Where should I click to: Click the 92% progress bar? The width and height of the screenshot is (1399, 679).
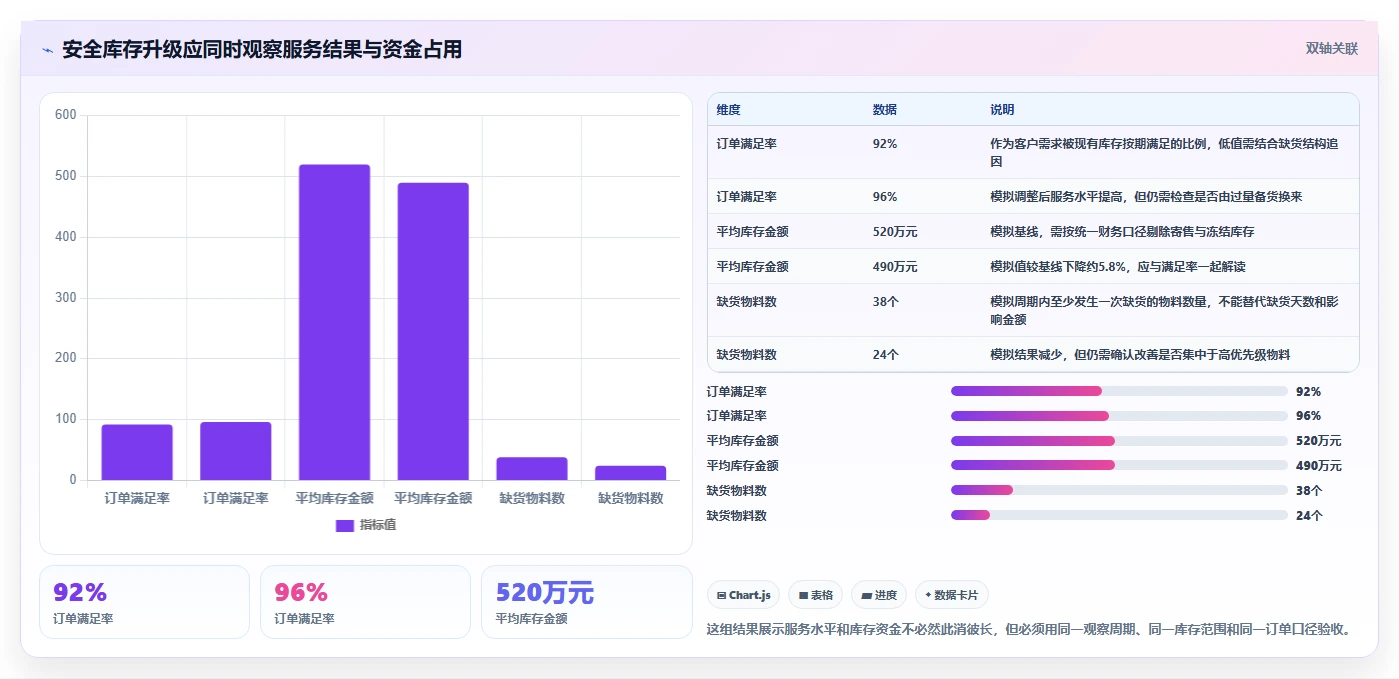coord(1119,391)
